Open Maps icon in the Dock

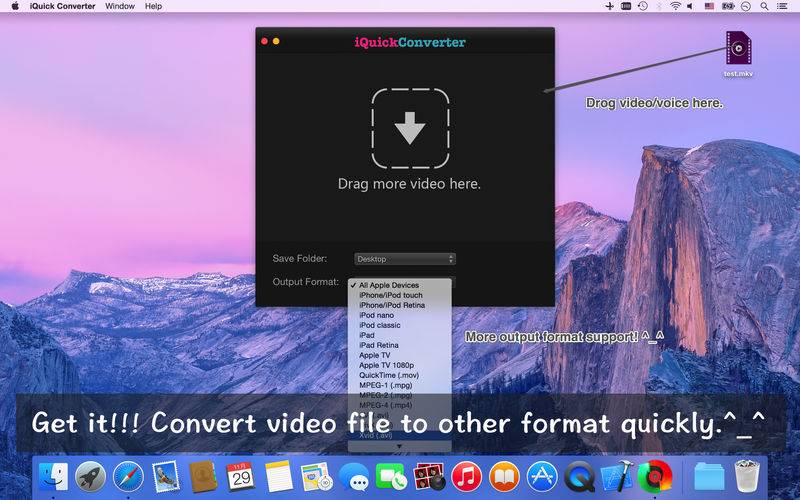pyautogui.click(x=316, y=477)
